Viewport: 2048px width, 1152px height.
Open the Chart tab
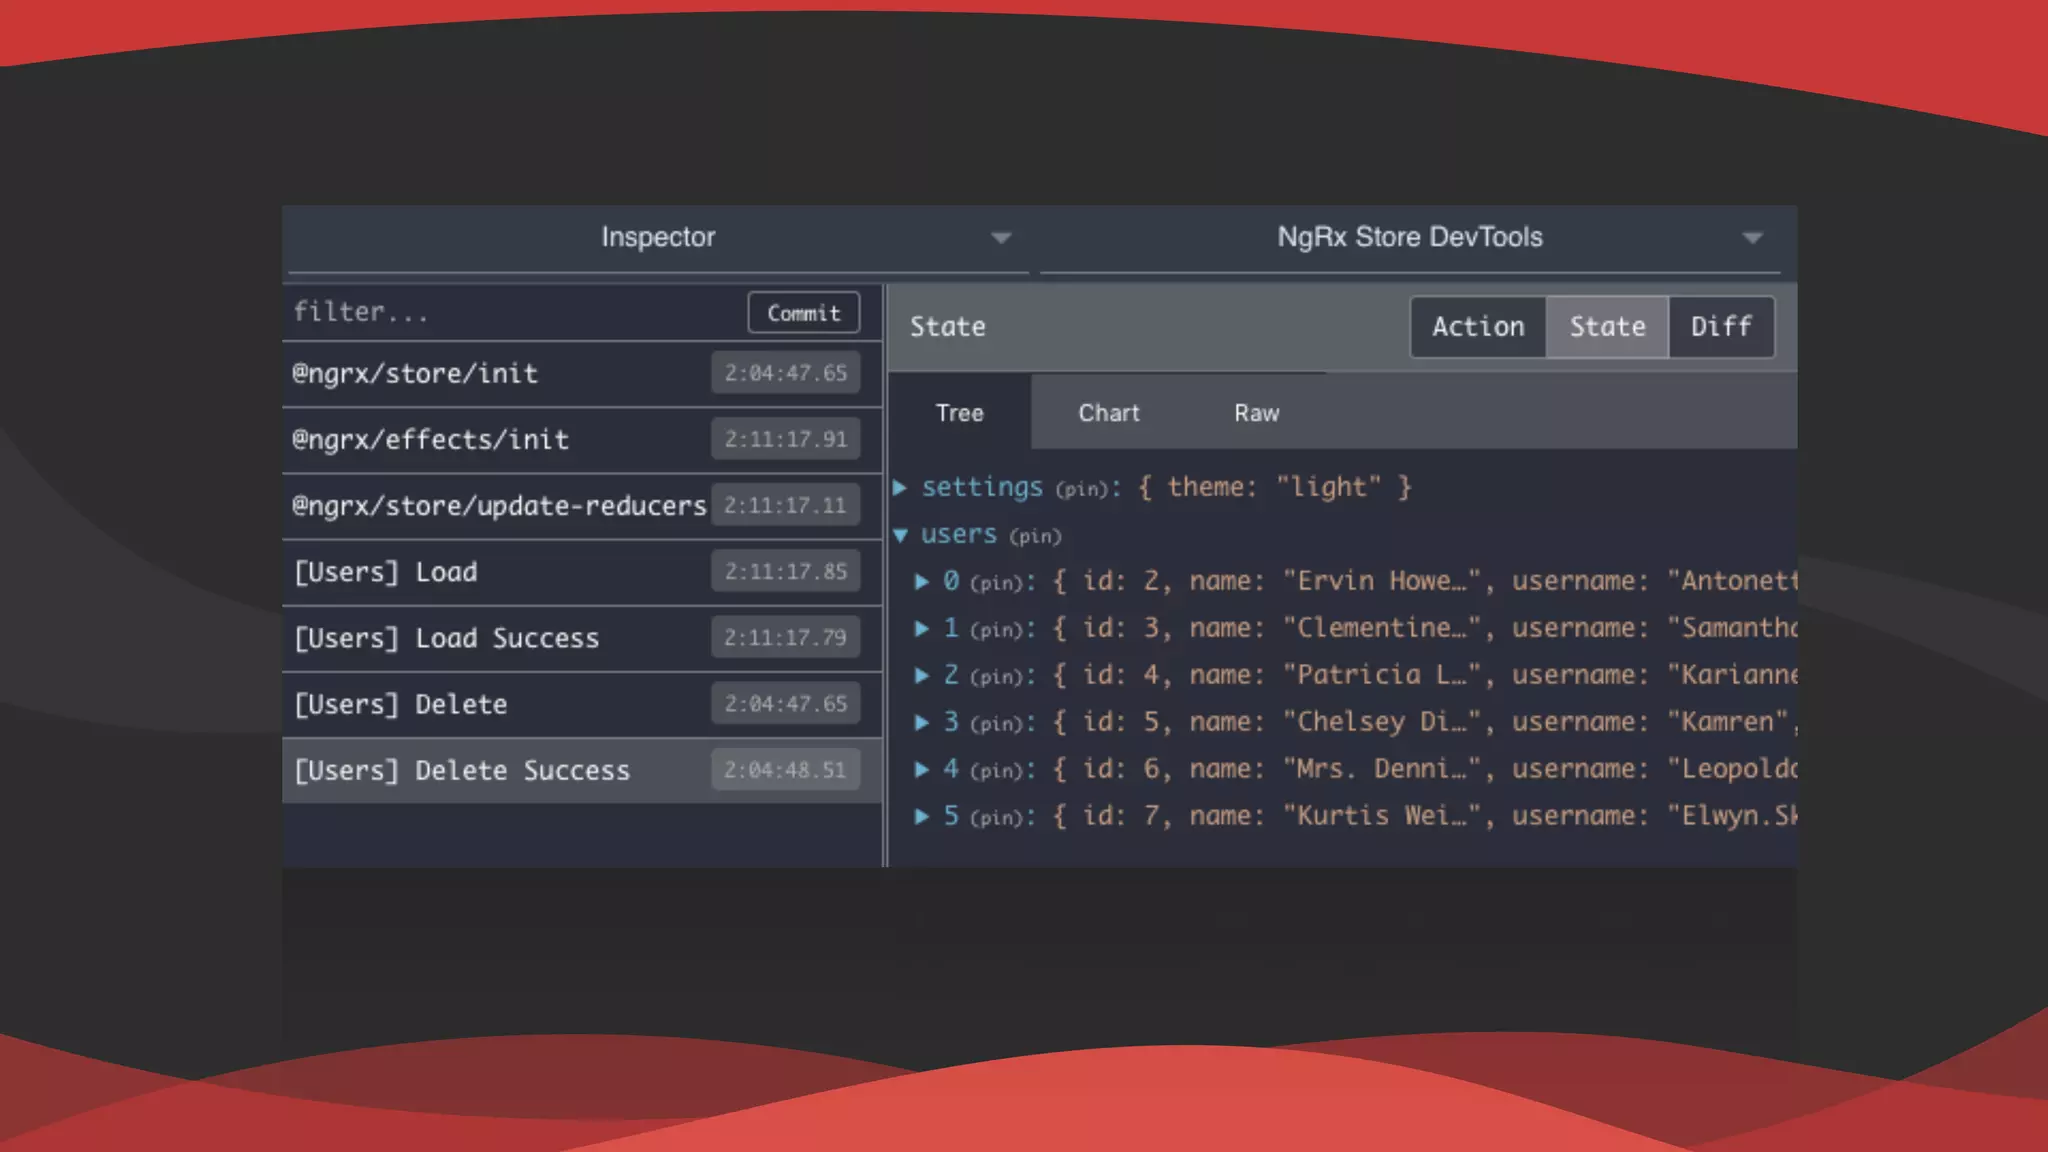(x=1108, y=413)
